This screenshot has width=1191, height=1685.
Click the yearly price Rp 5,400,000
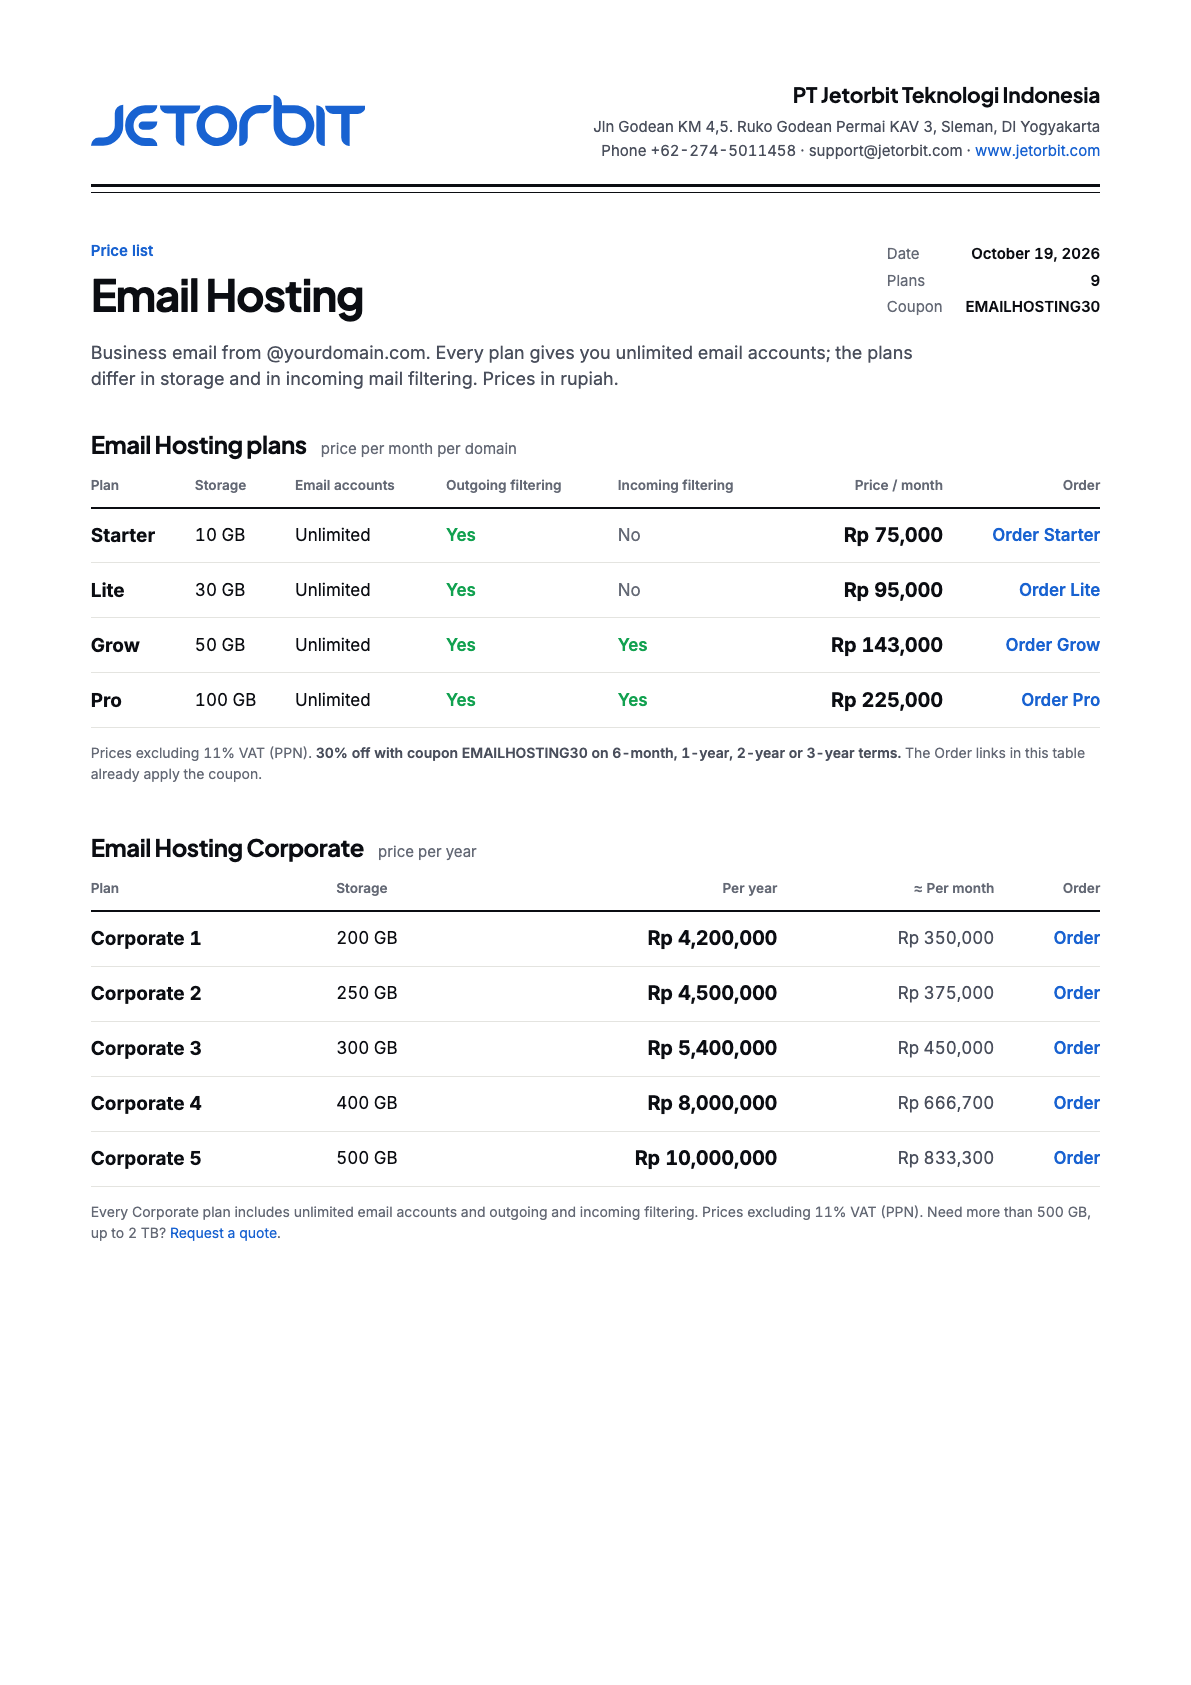[x=712, y=1048]
